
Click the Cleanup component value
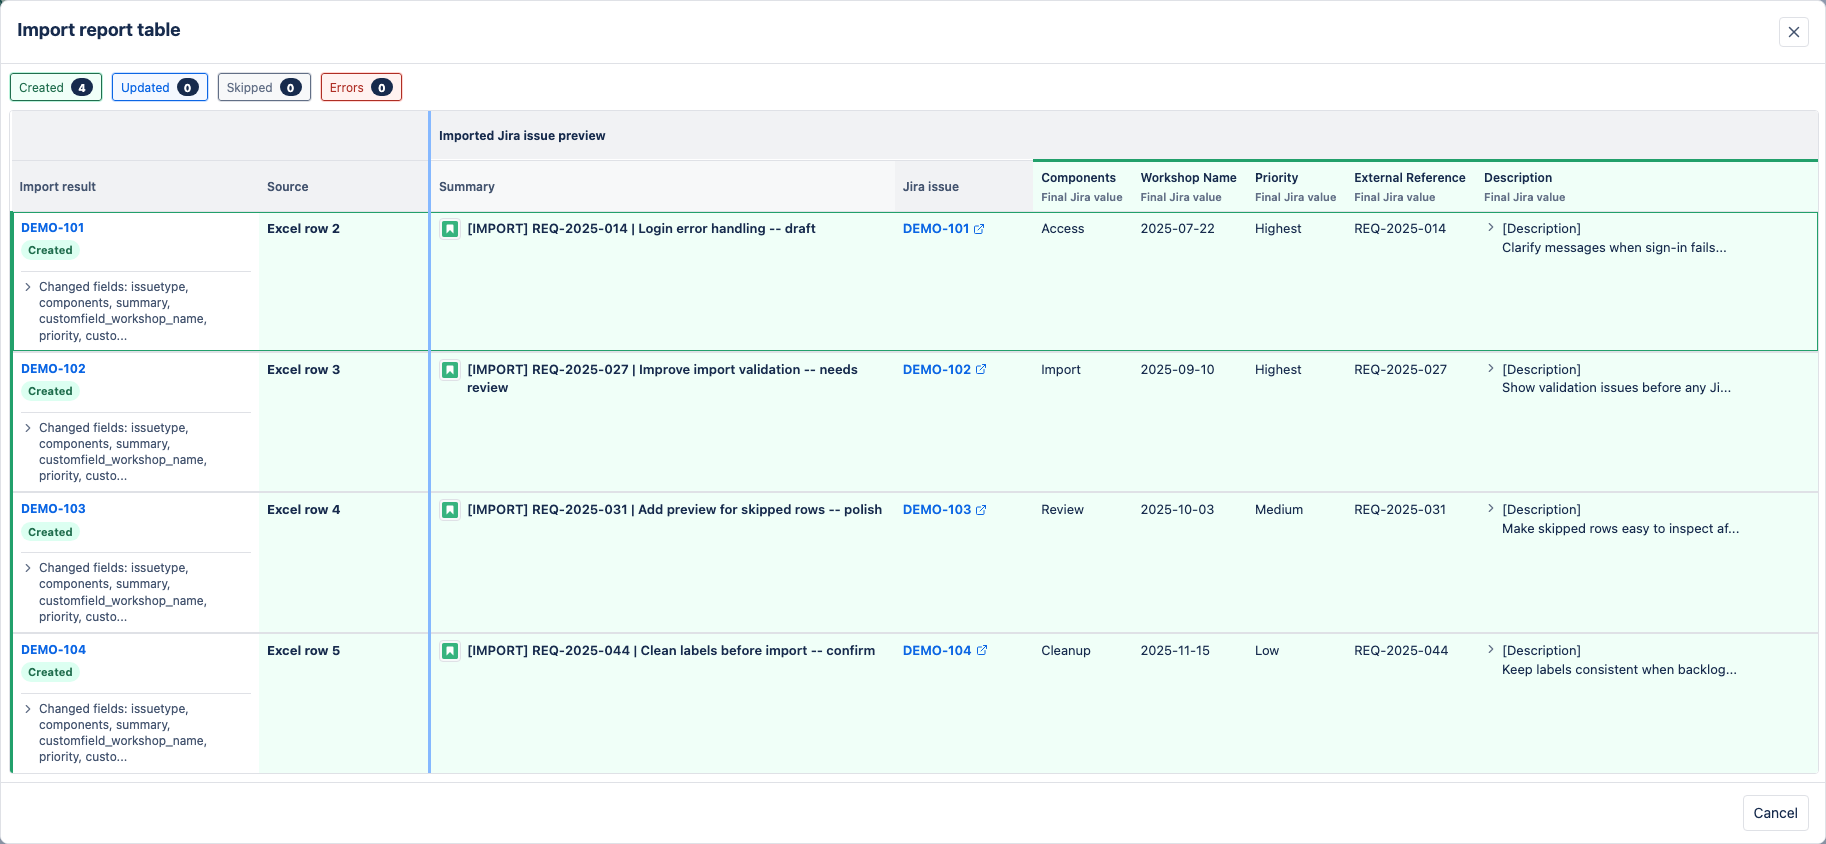click(1066, 651)
